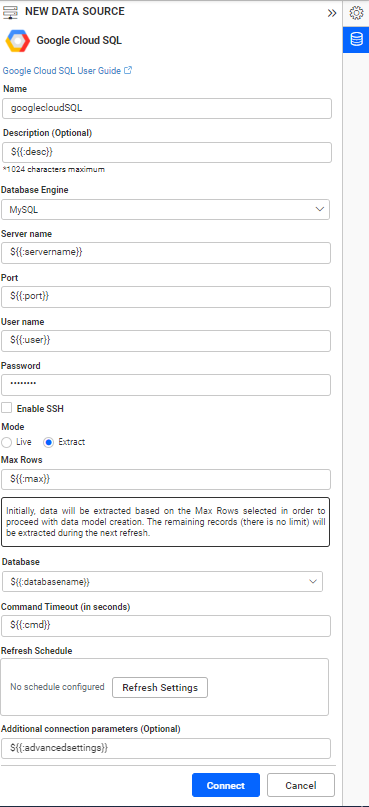This screenshot has width=369, height=807.
Task: Select the Max Rows input box
Action: [x=166, y=479]
